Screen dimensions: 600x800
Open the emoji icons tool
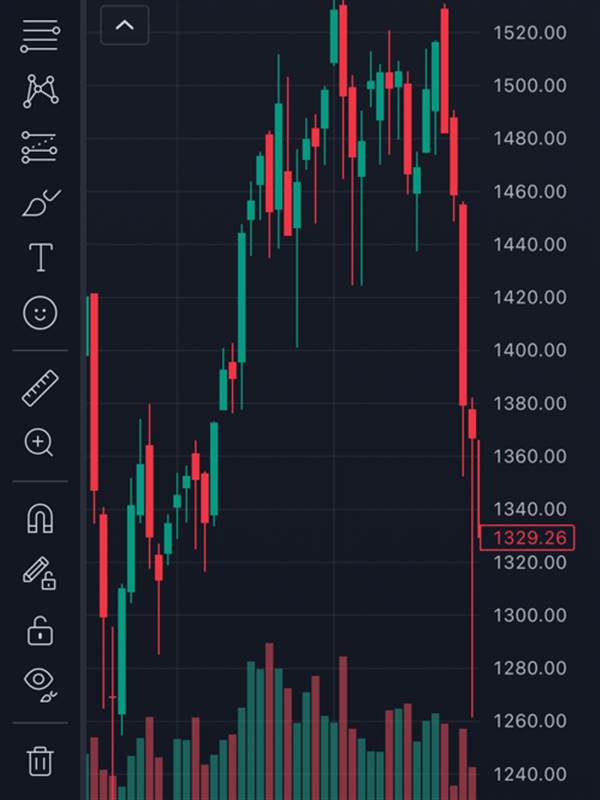(40, 314)
